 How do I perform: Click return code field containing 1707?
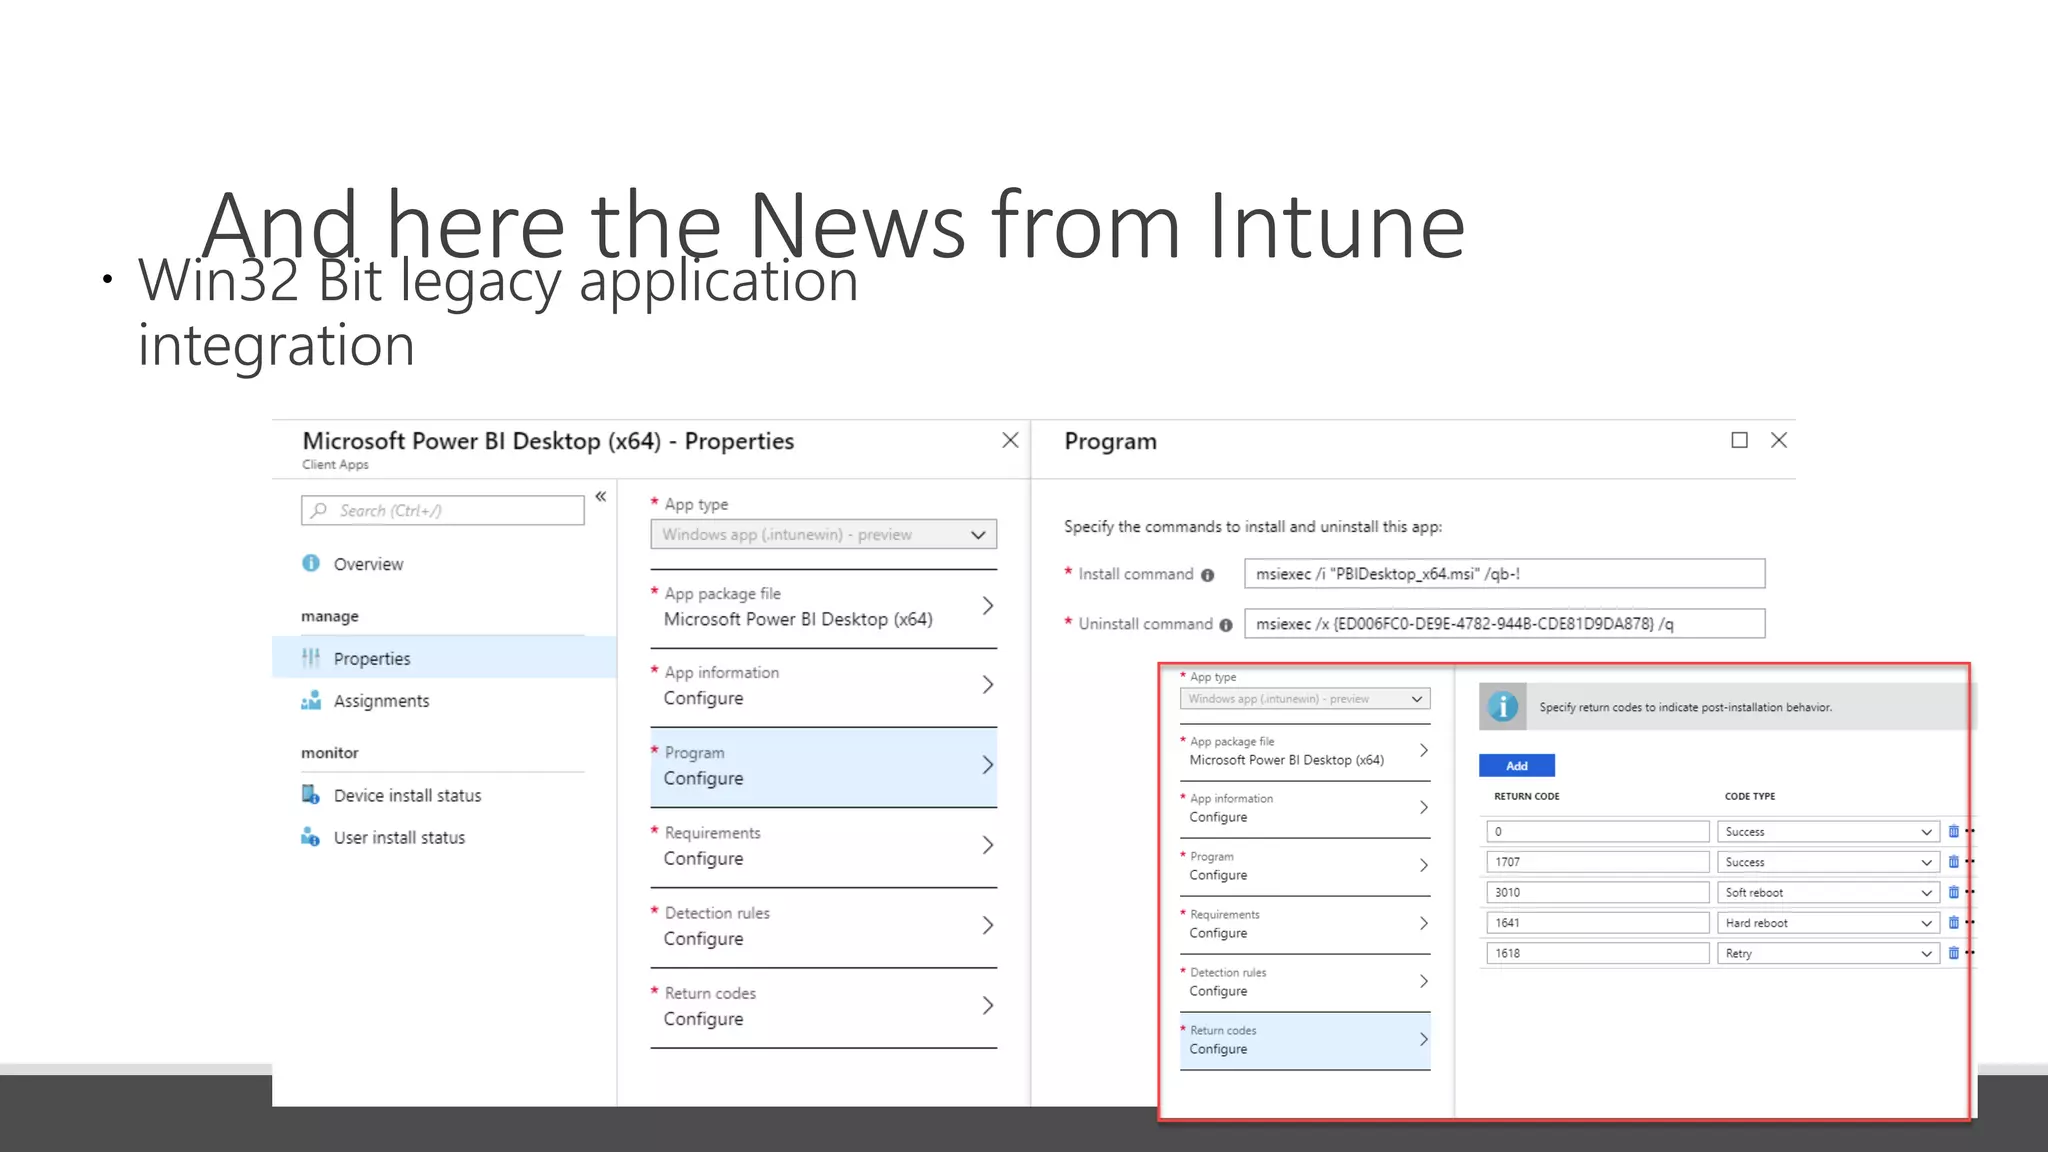(1598, 862)
